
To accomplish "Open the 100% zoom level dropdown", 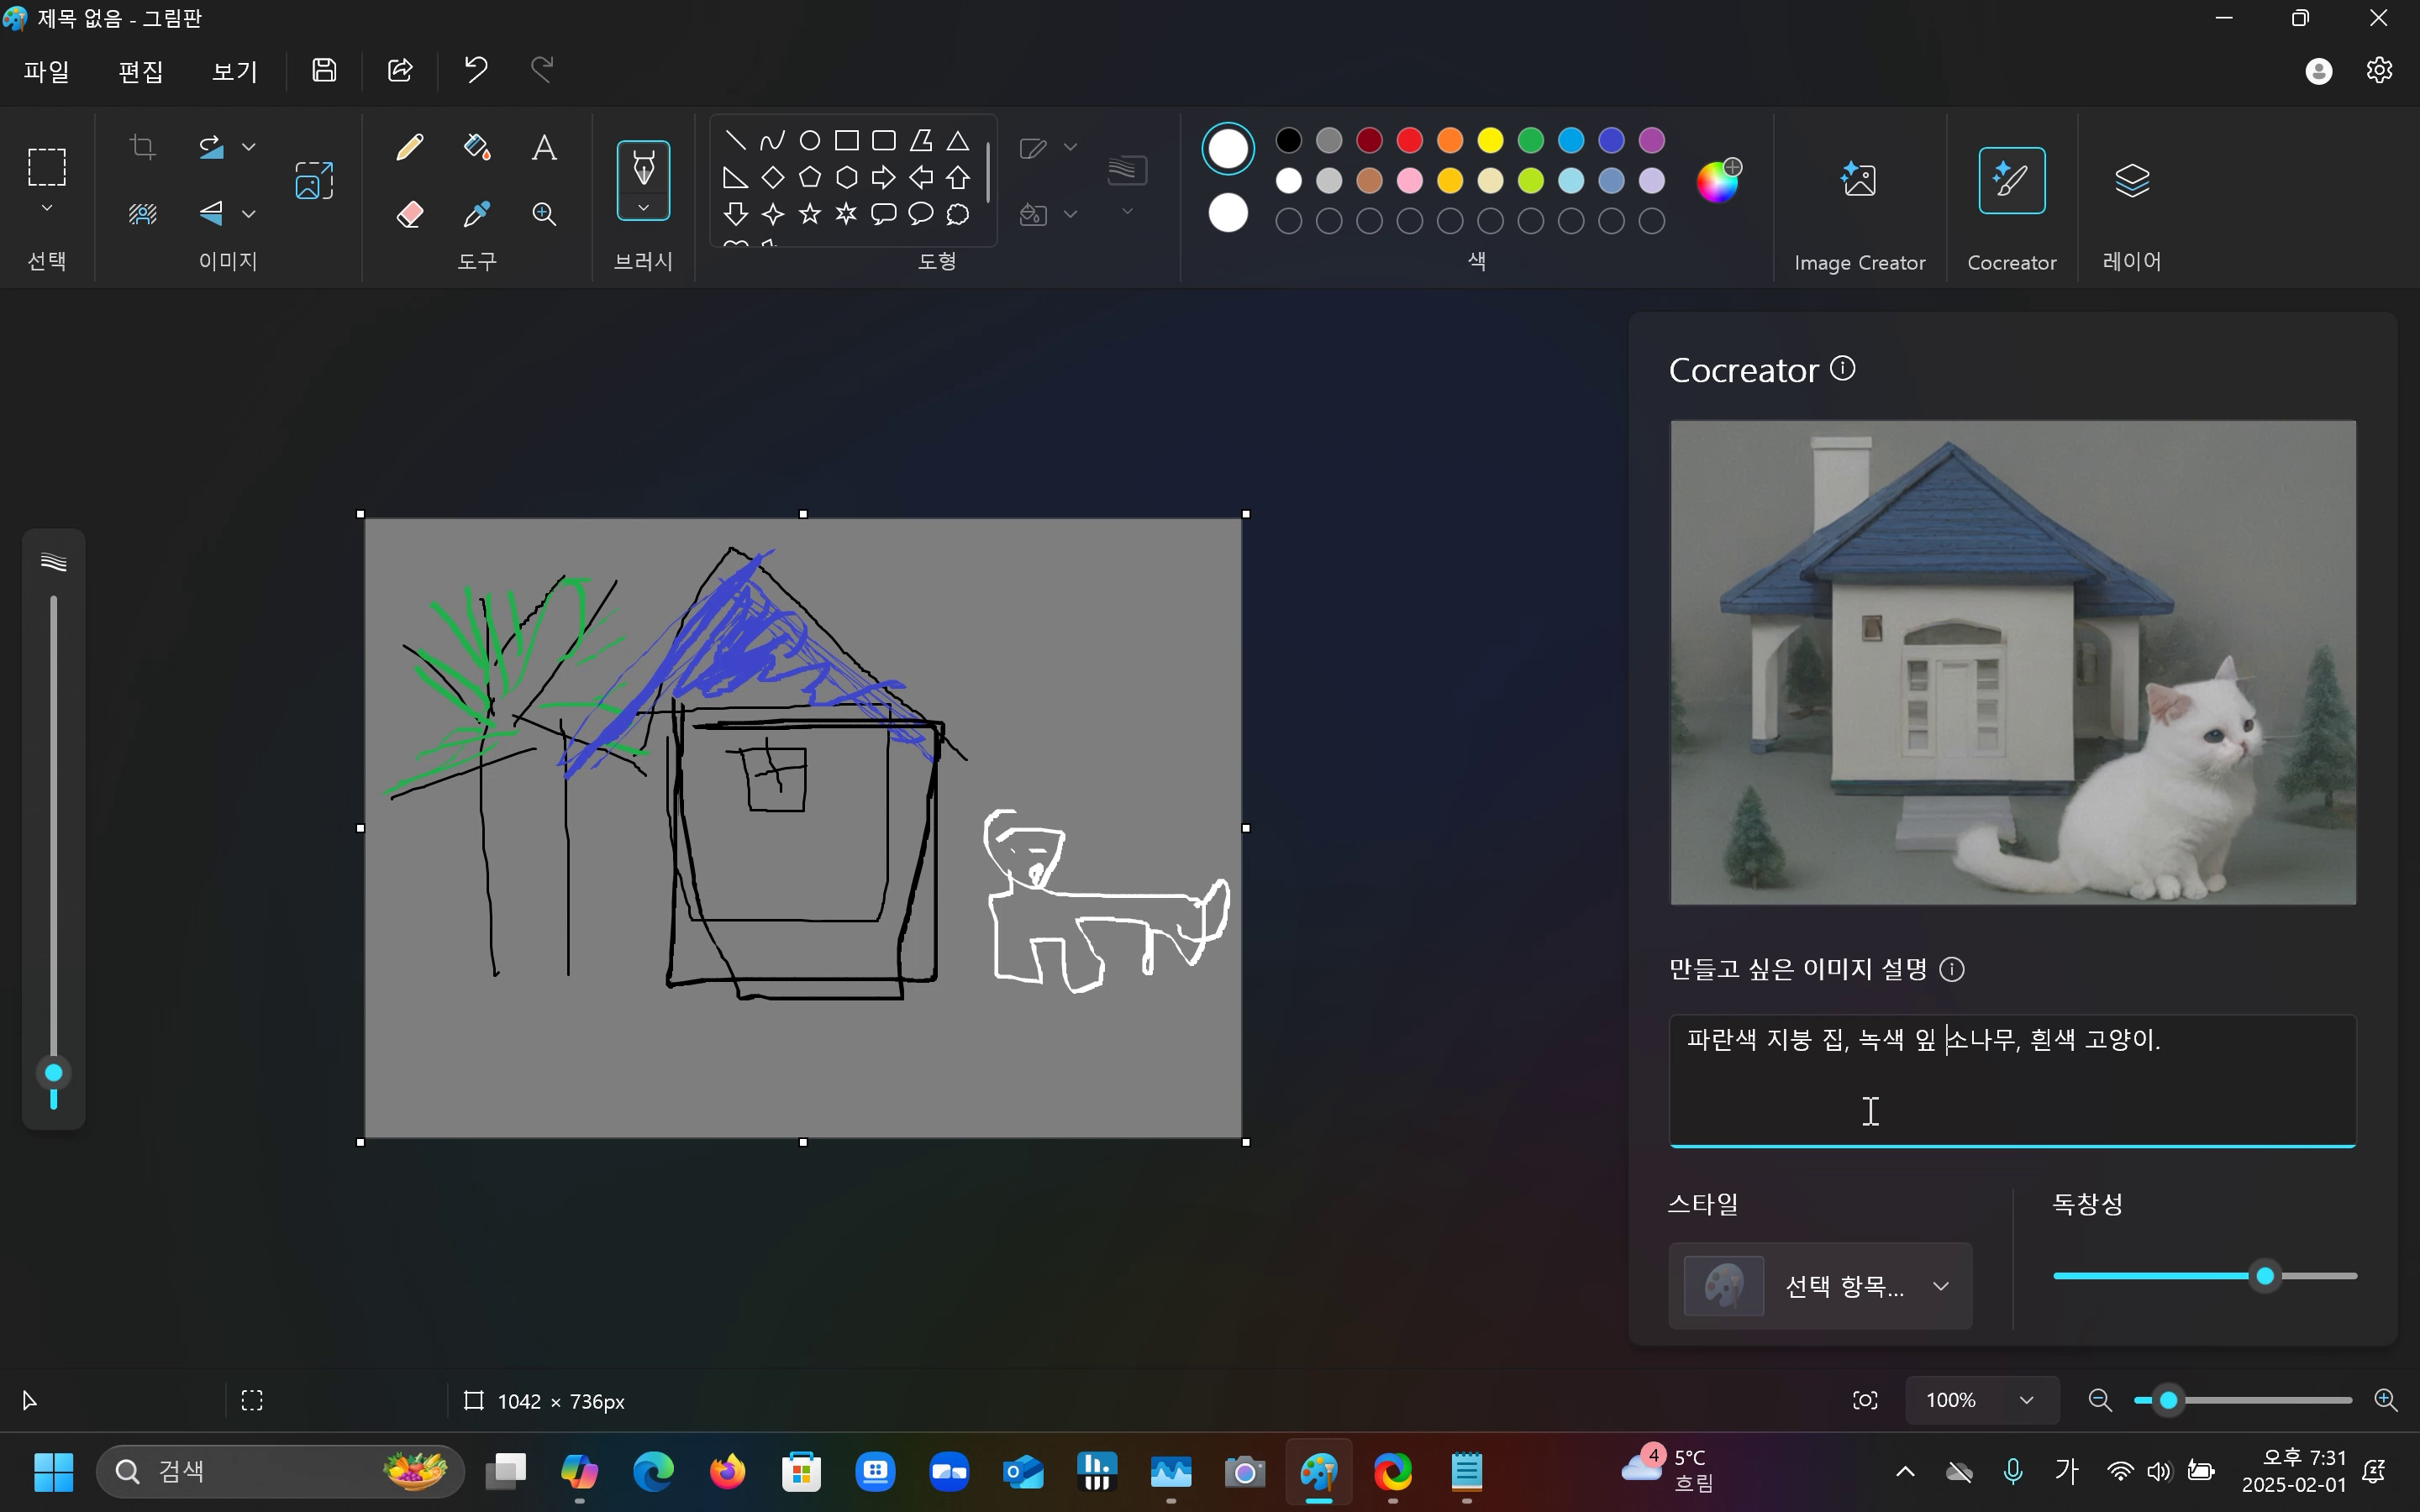I will pos(1981,1400).
